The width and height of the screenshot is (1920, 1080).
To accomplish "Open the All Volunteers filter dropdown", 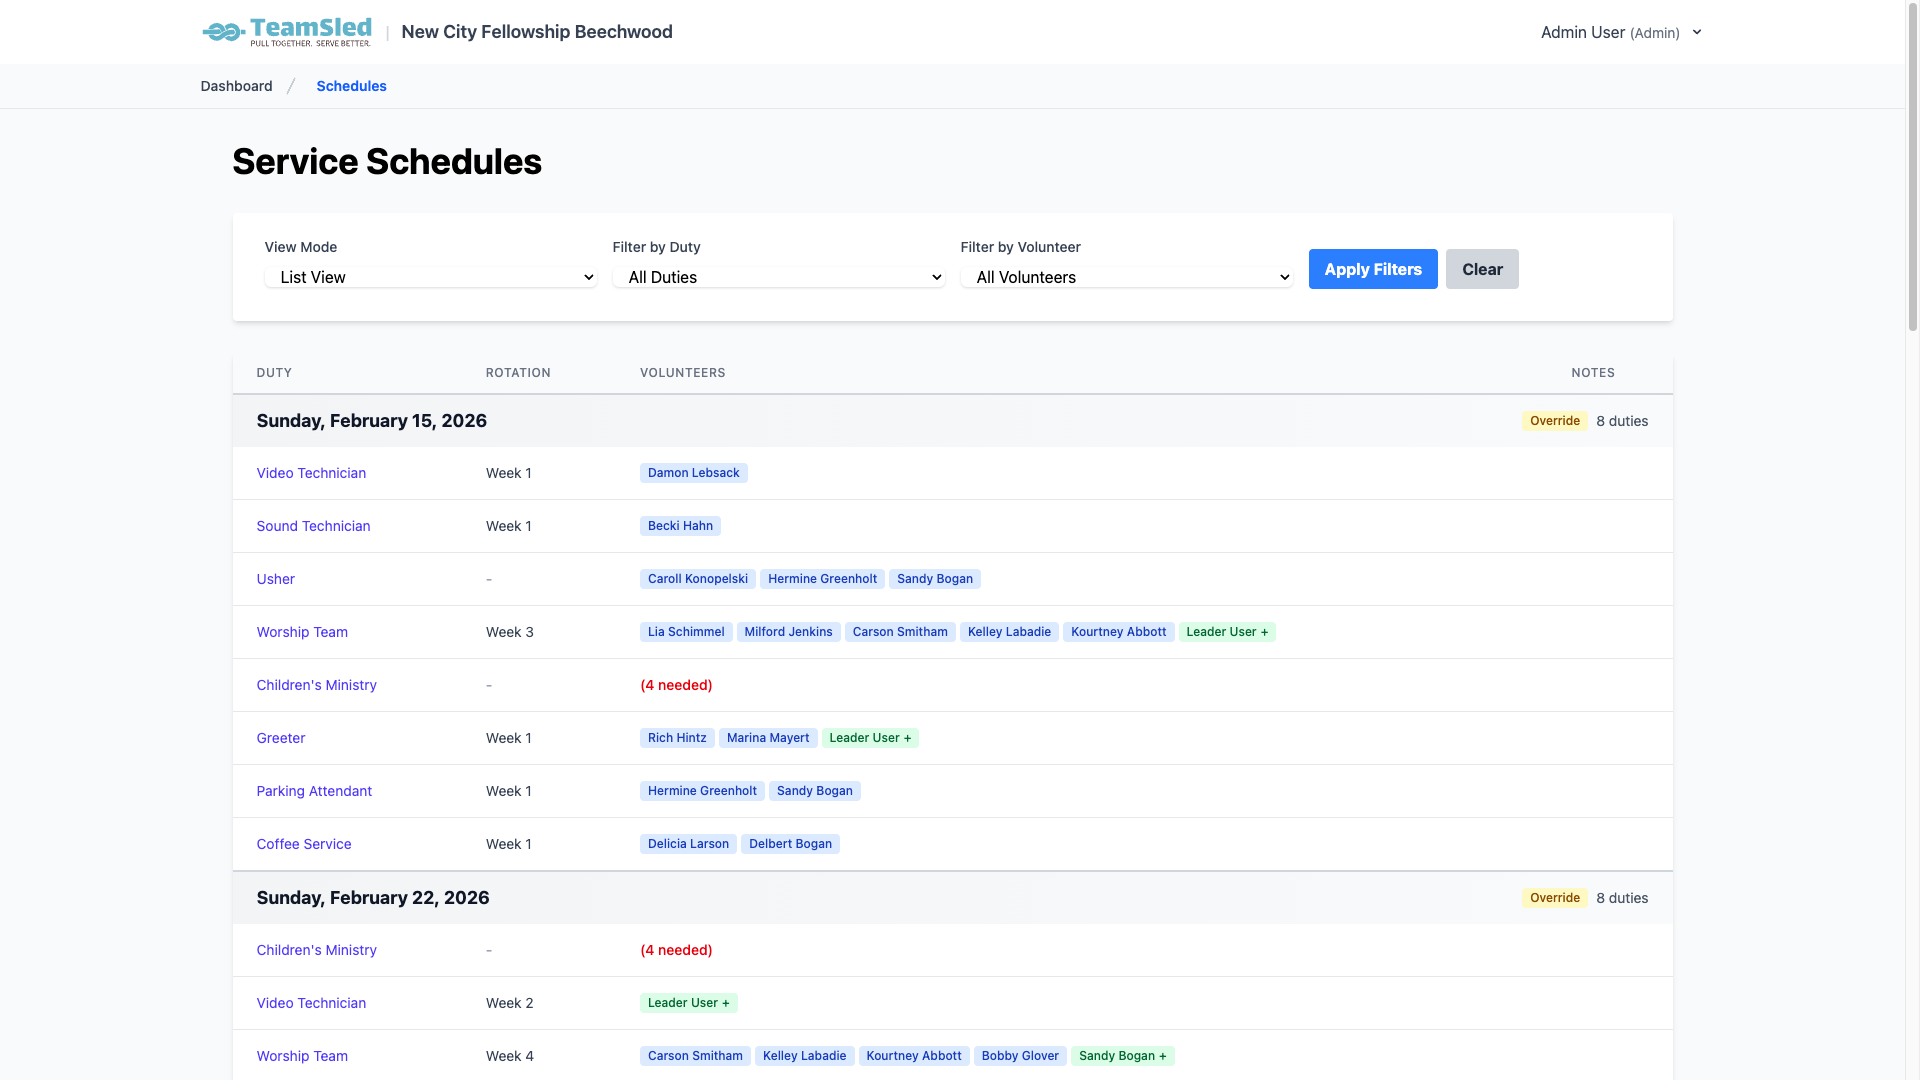I will (x=1127, y=277).
